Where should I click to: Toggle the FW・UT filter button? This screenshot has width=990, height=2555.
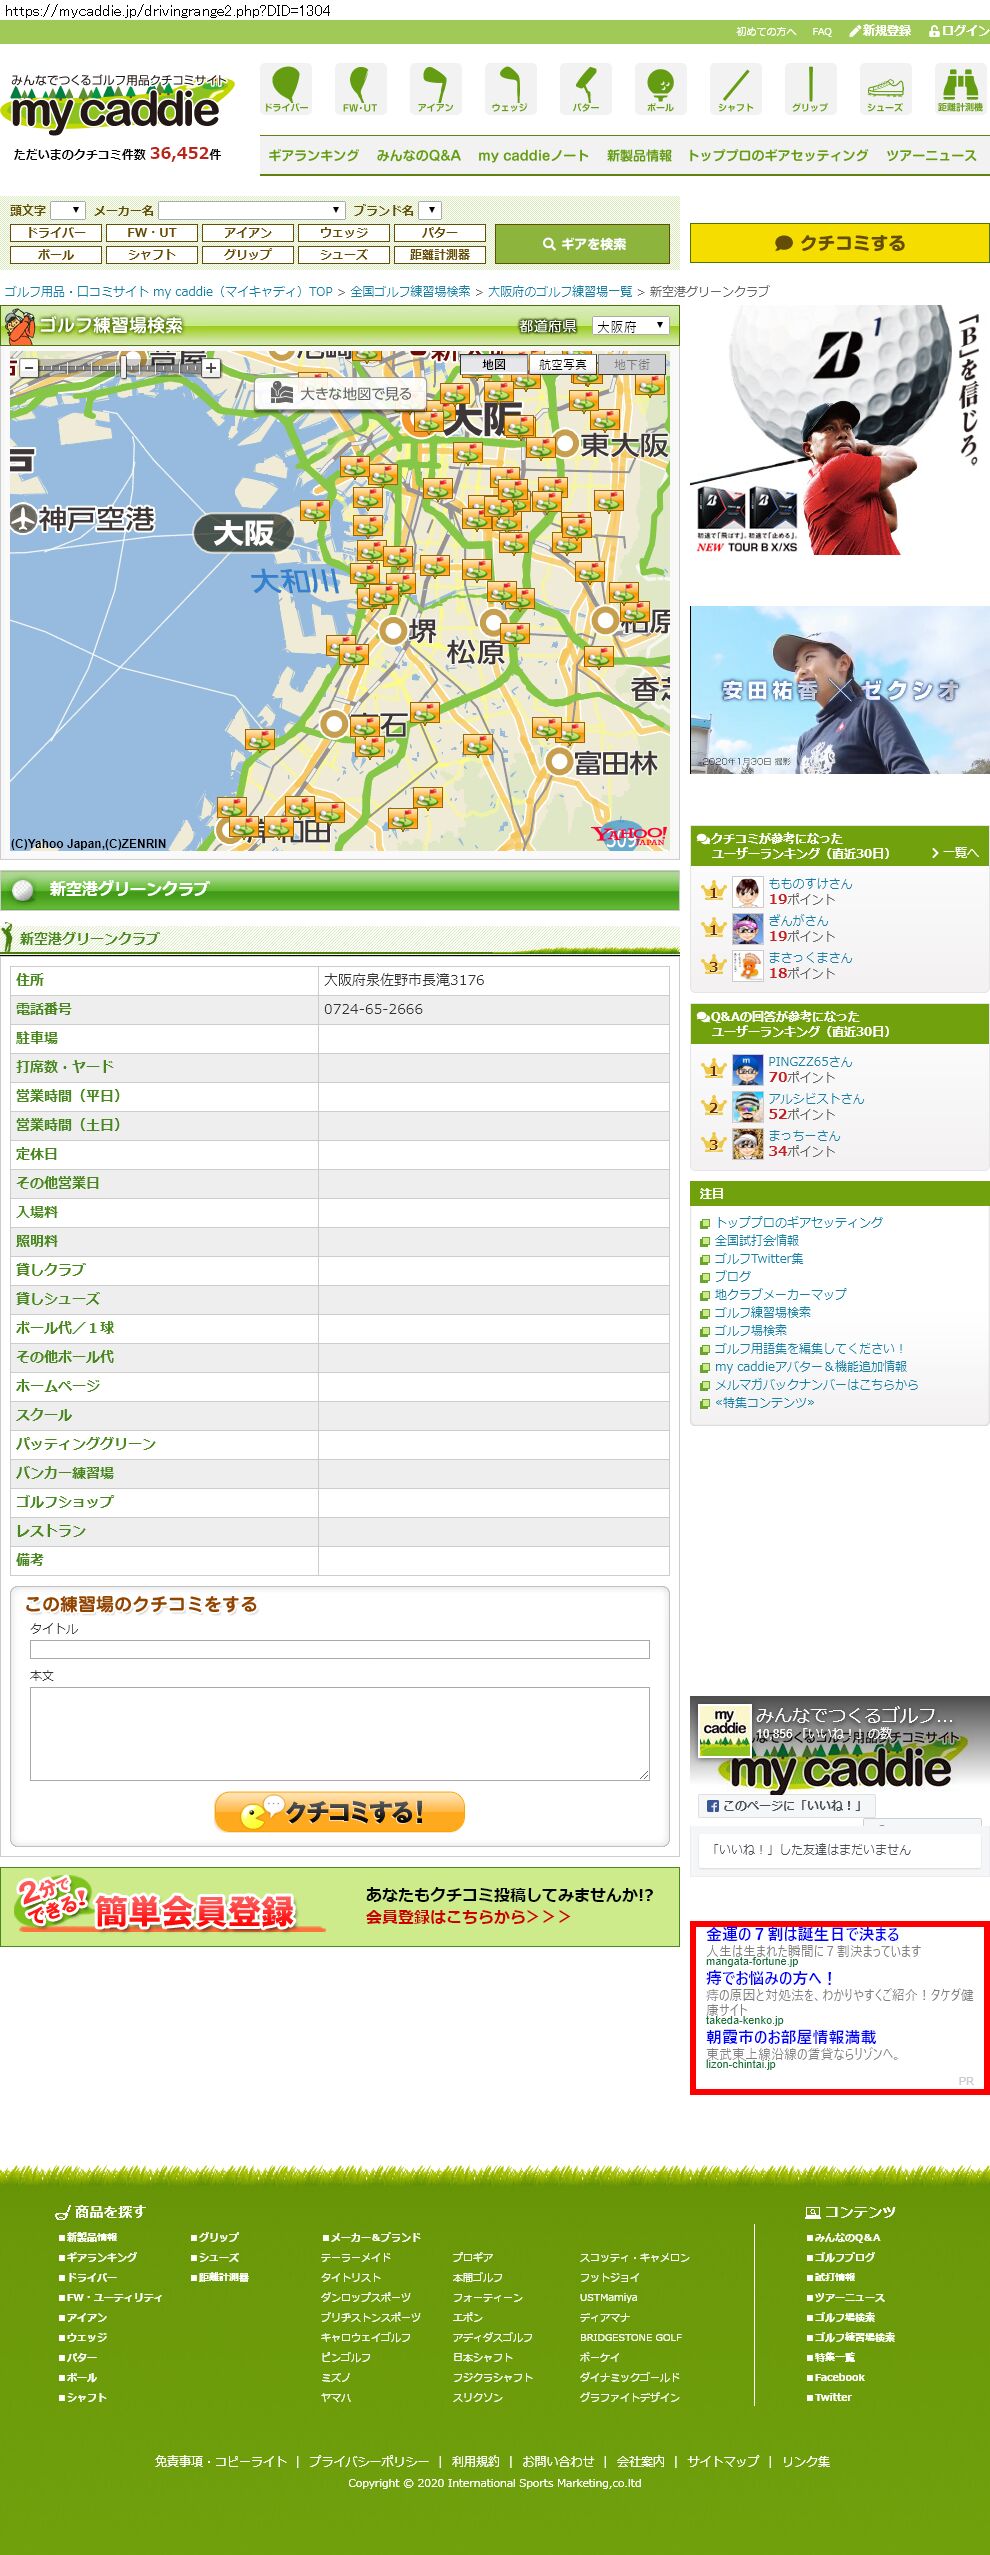coord(152,232)
